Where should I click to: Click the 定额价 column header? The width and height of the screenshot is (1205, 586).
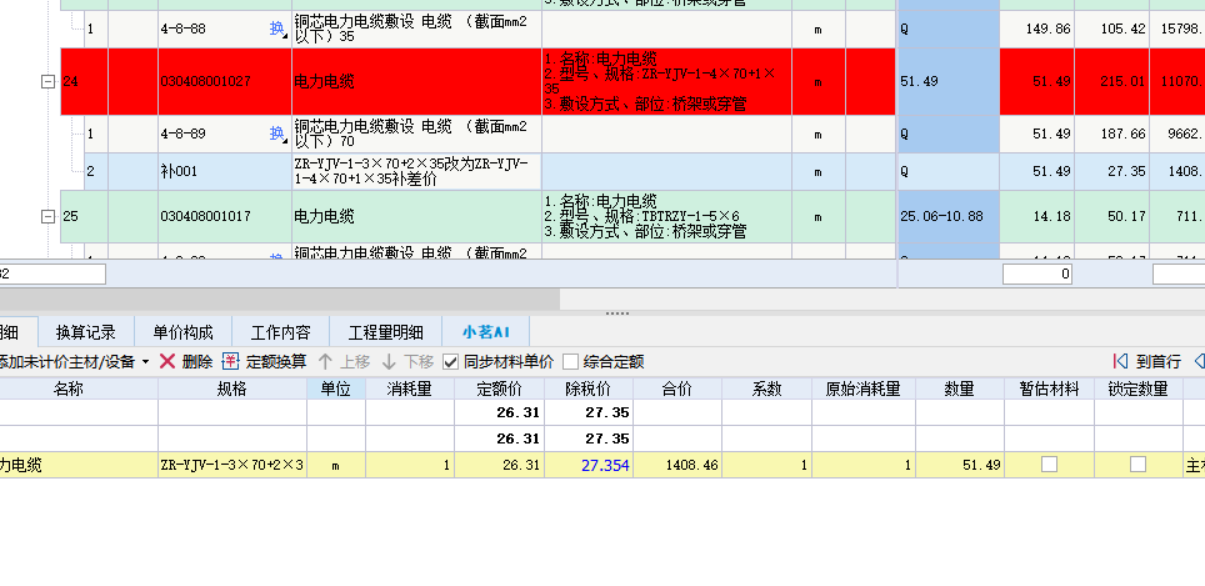(499, 389)
